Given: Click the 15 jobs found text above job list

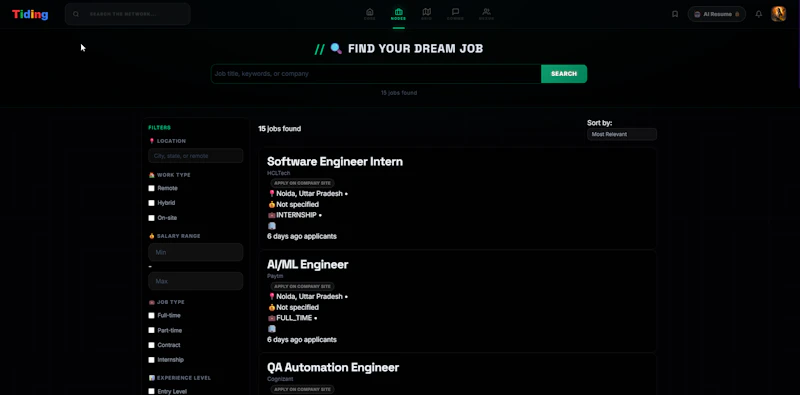Looking at the screenshot, I should [x=280, y=129].
